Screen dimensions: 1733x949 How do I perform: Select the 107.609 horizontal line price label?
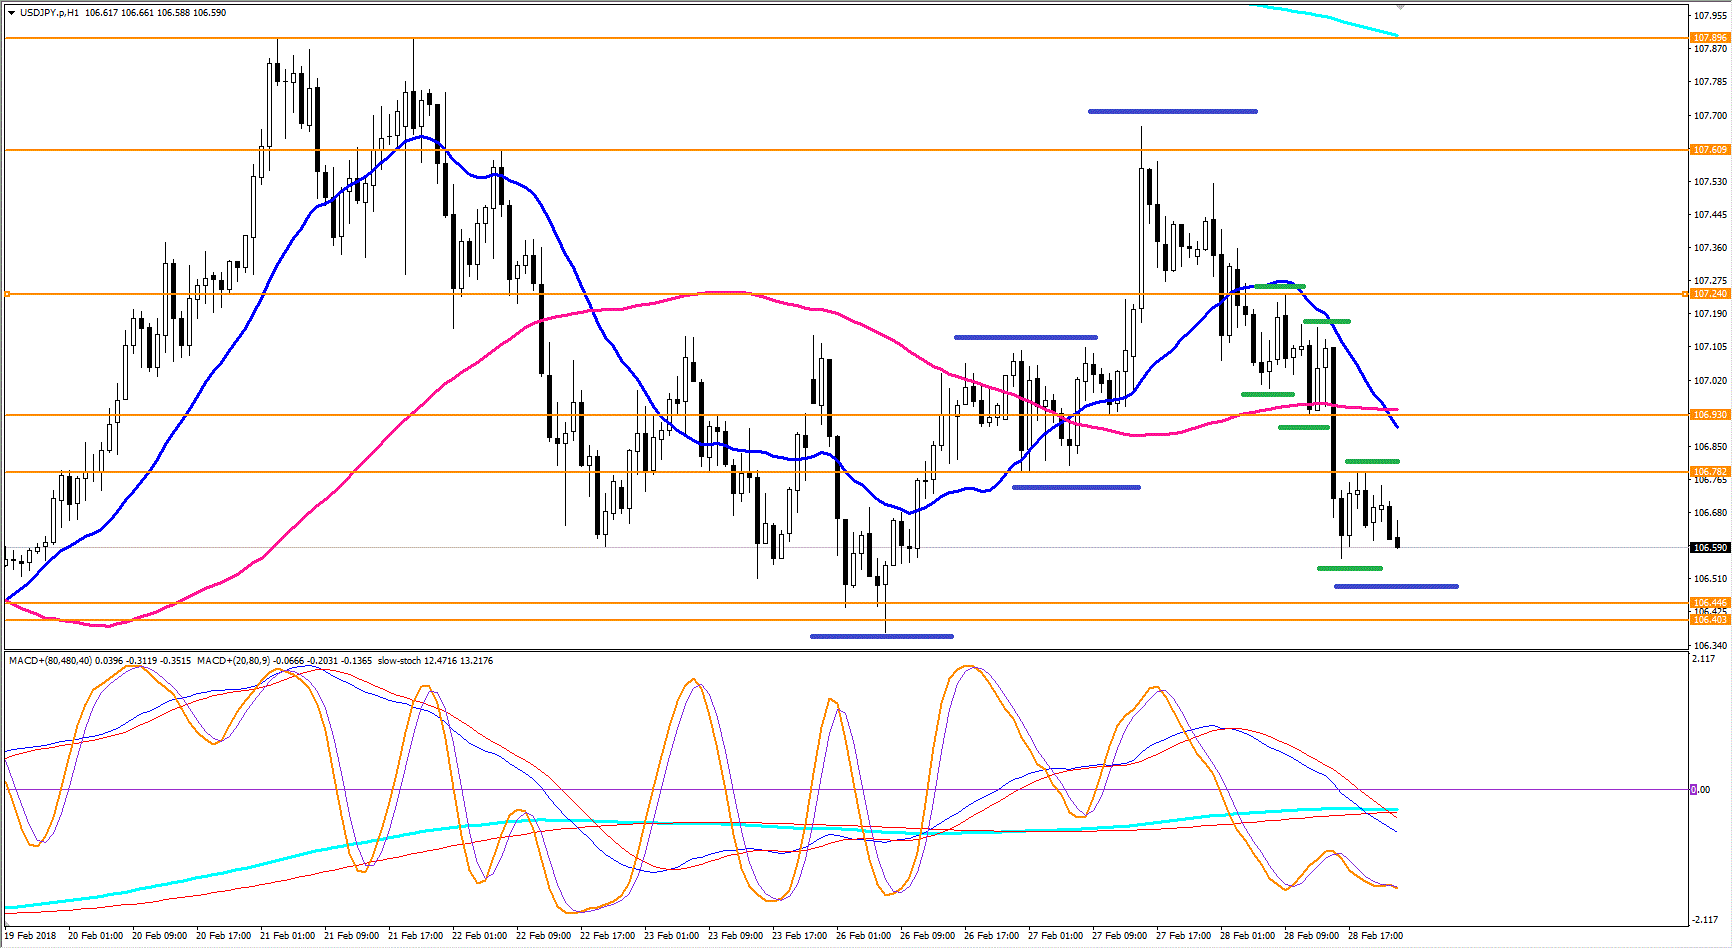click(1710, 150)
